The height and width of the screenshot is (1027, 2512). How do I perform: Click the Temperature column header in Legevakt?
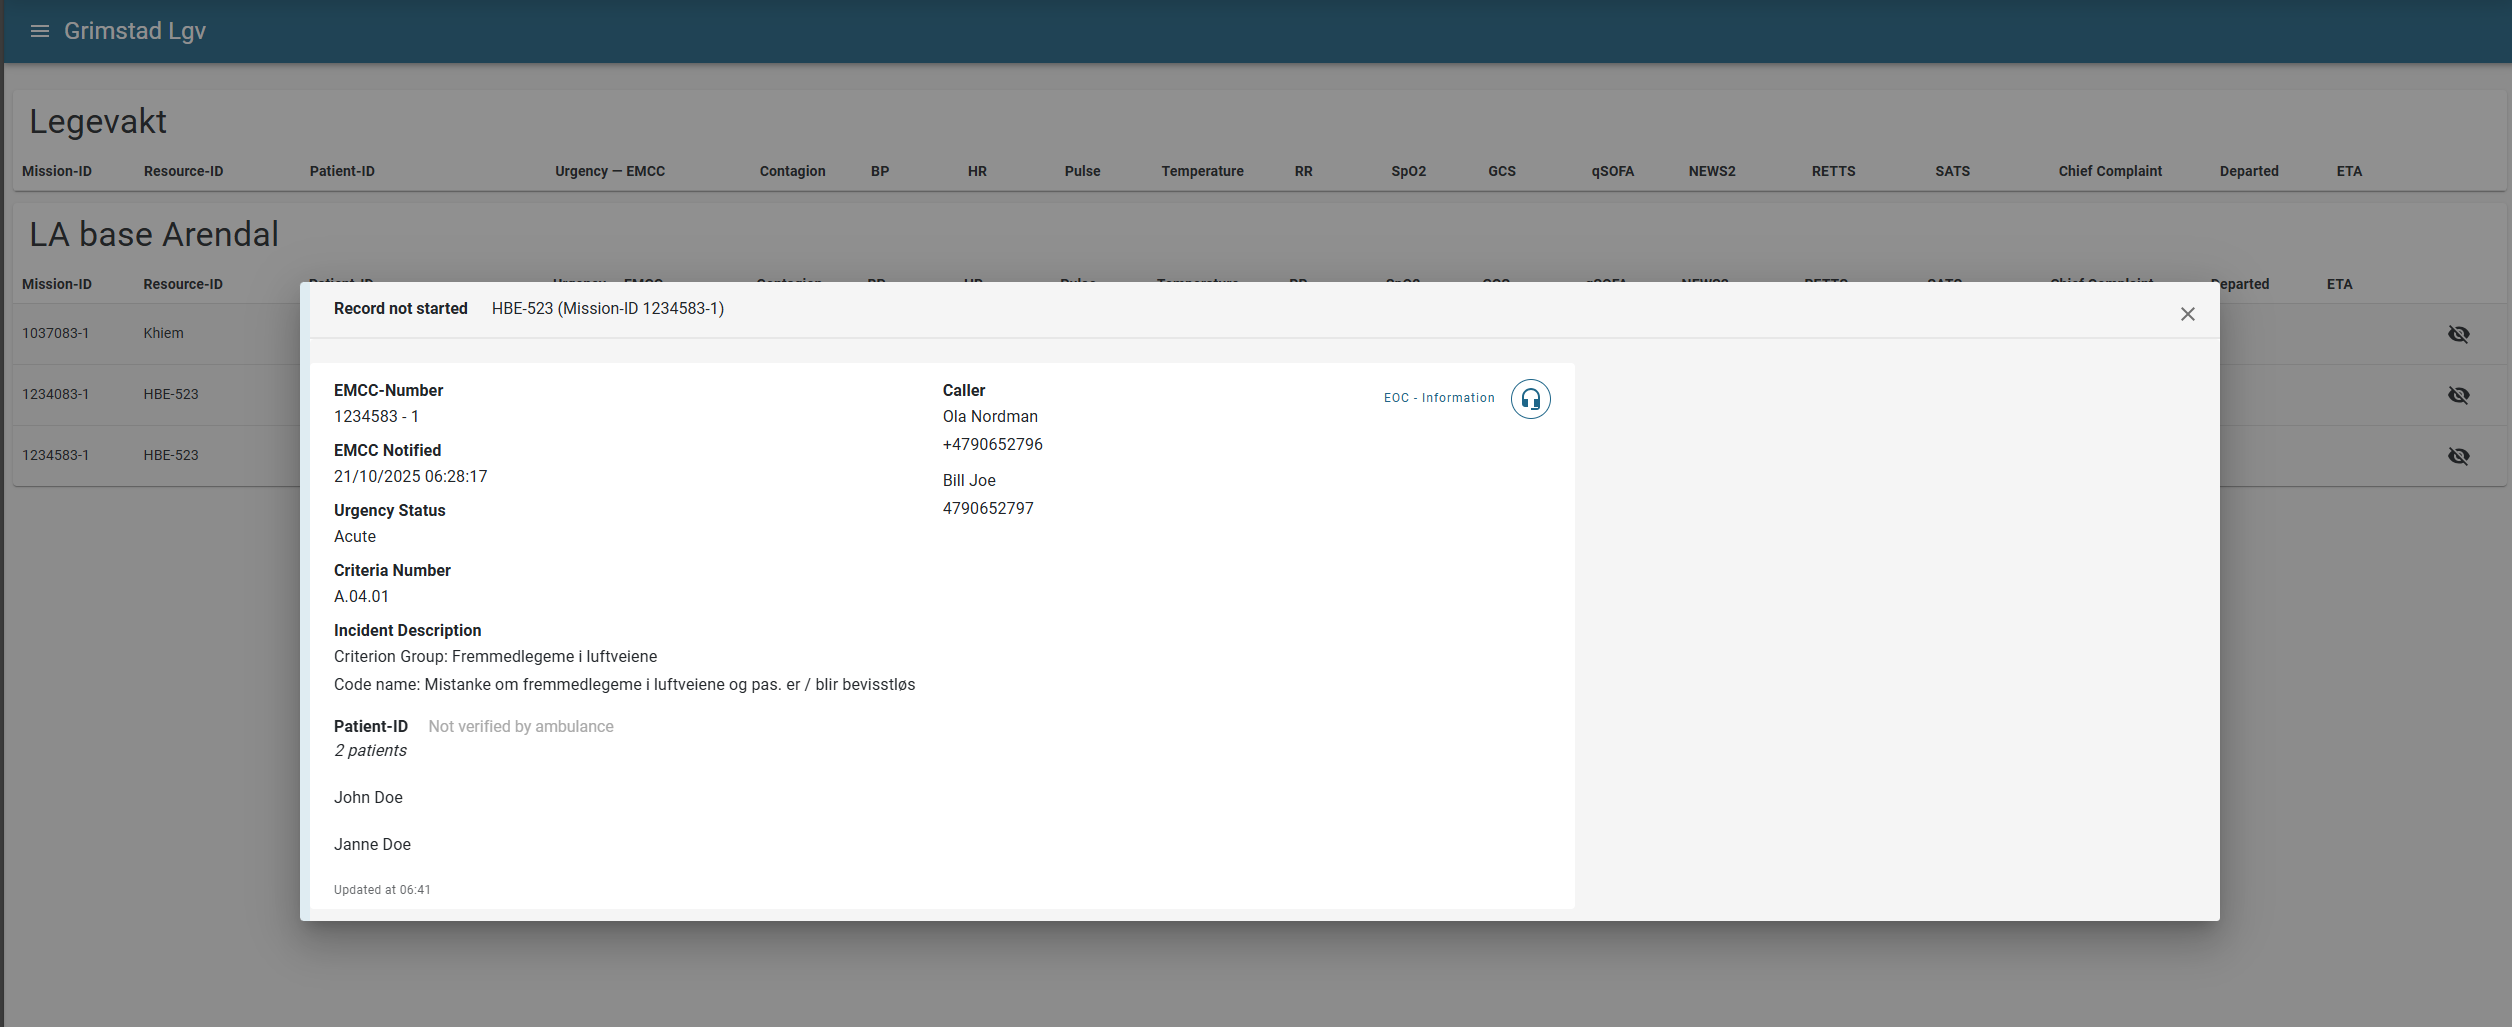pos(1202,171)
